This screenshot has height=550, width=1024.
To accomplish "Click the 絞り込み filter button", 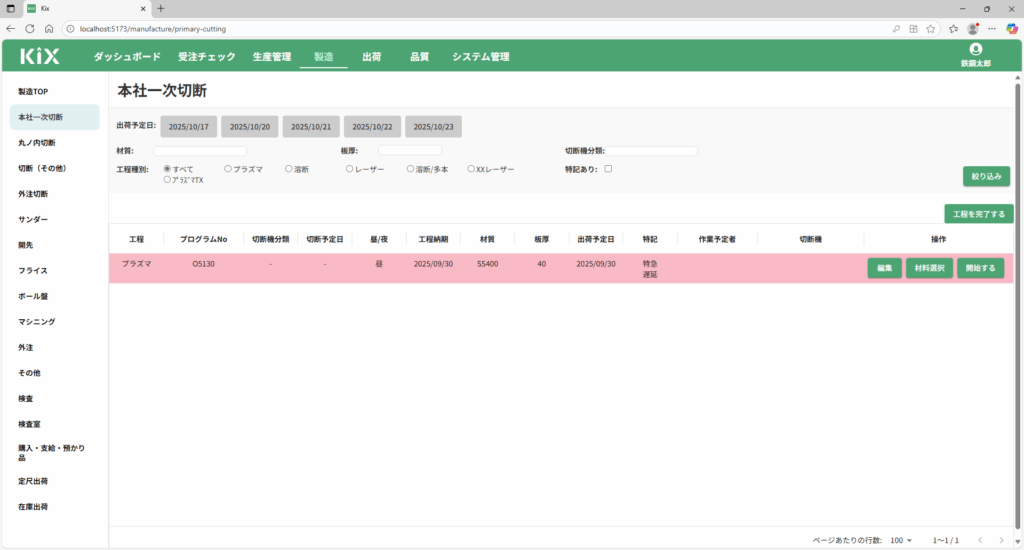I will tap(986, 176).
